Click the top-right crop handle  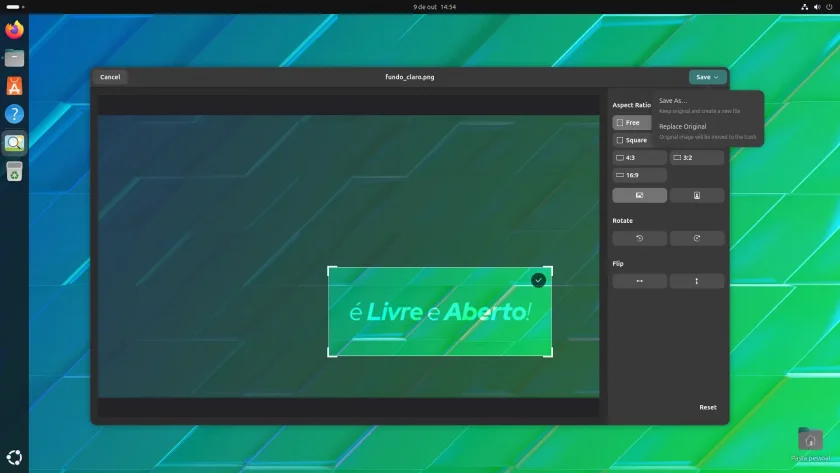[548, 271]
